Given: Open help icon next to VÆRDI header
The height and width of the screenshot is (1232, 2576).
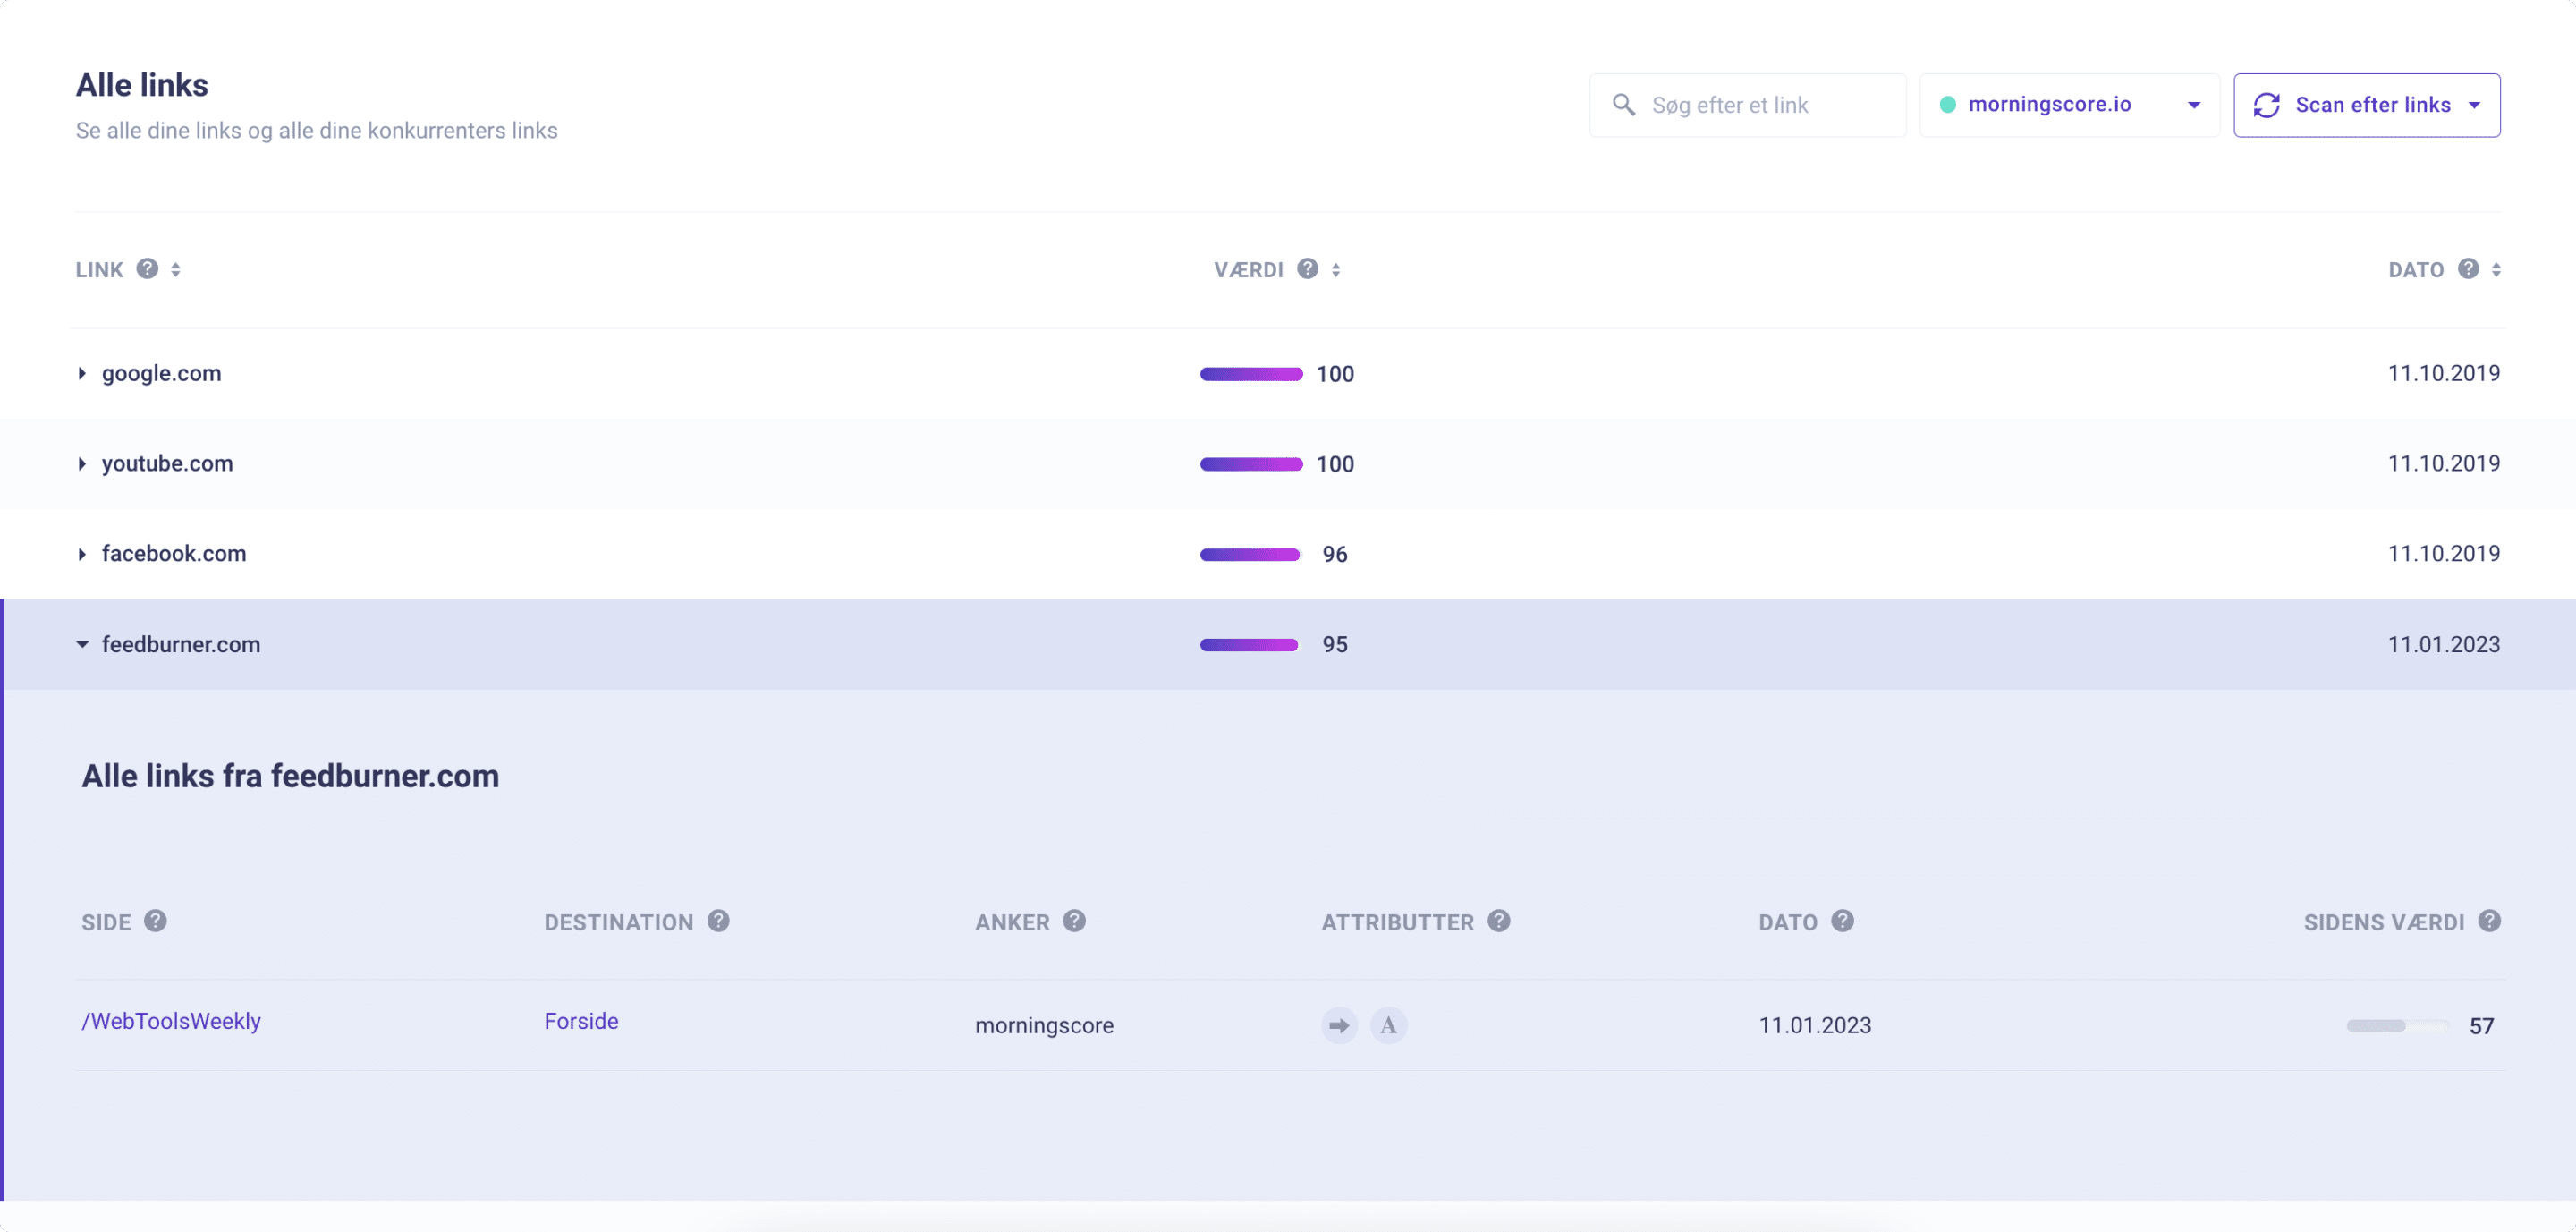Looking at the screenshot, I should [x=1307, y=269].
